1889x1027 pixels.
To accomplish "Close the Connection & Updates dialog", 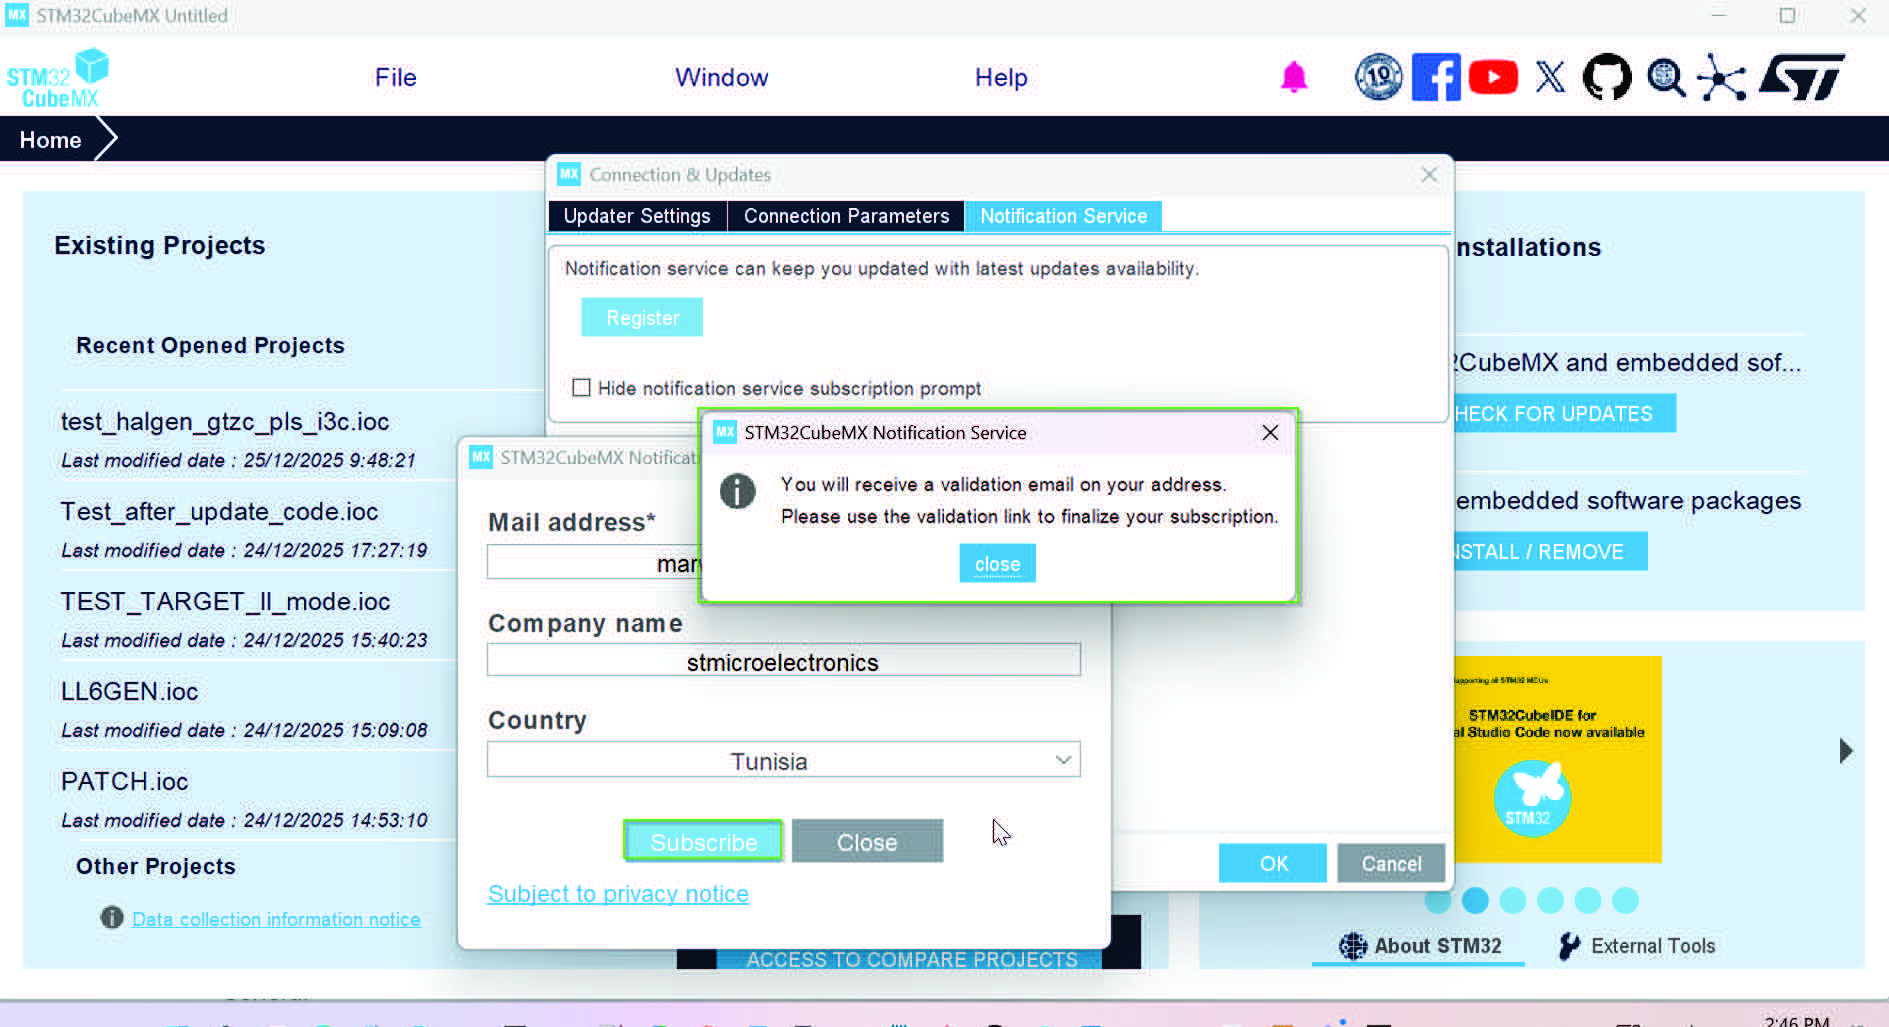I will coord(1429,175).
